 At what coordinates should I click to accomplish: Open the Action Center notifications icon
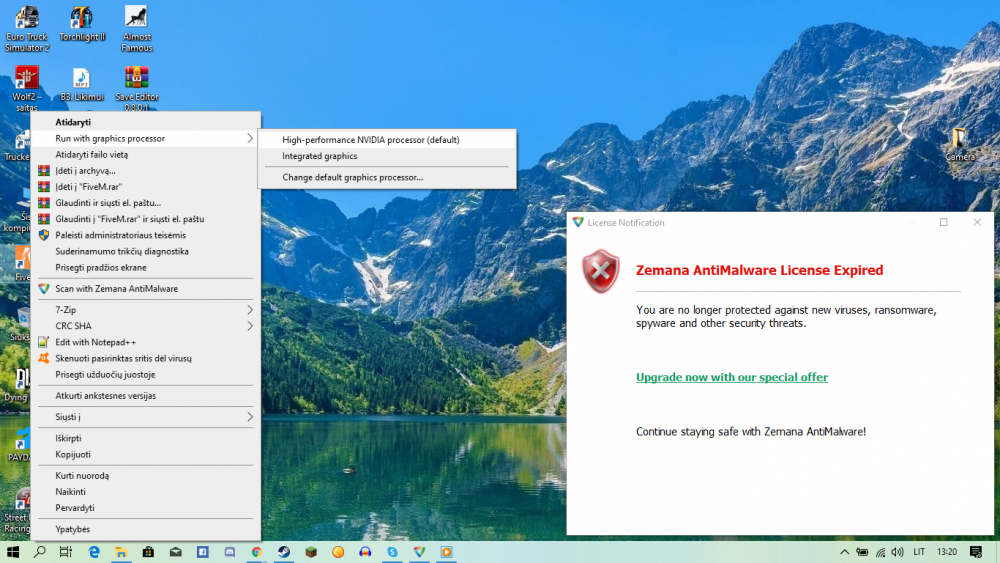(976, 552)
